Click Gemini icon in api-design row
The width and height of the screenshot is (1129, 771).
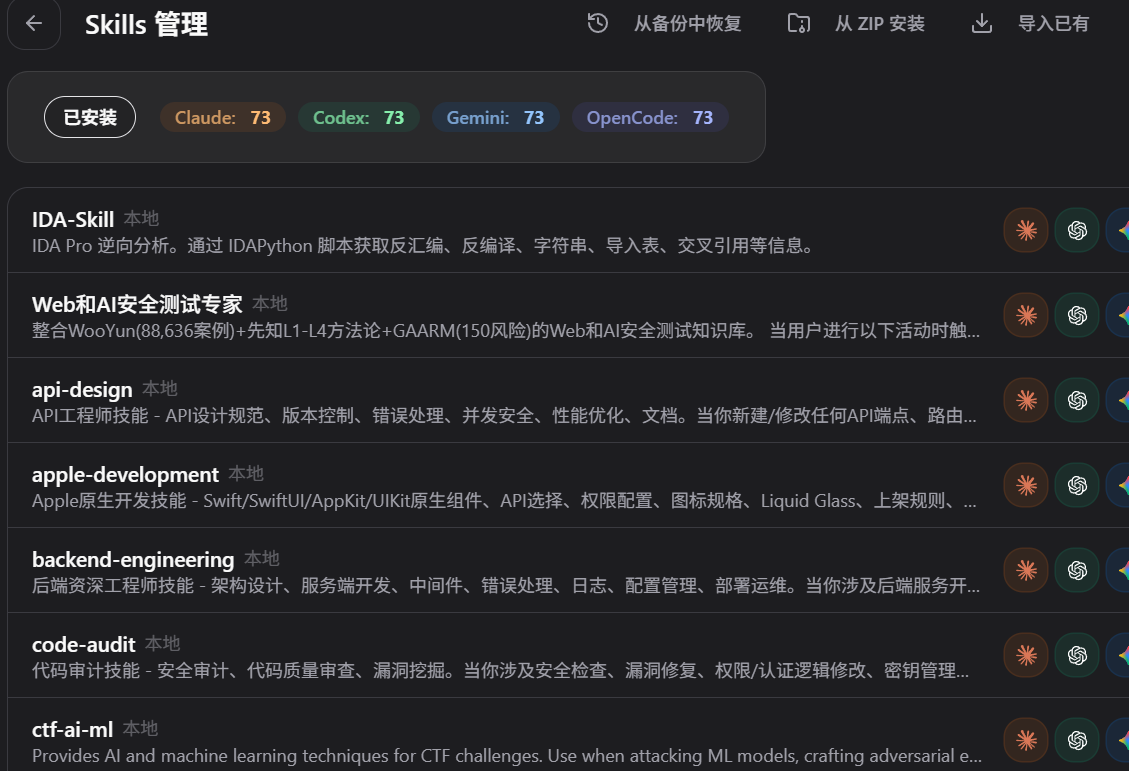(x=1119, y=400)
